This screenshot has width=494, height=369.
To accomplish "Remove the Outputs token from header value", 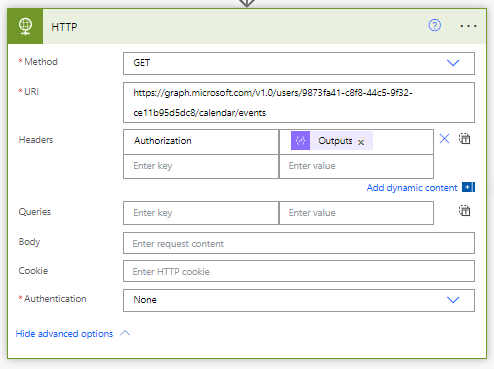I will point(361,142).
